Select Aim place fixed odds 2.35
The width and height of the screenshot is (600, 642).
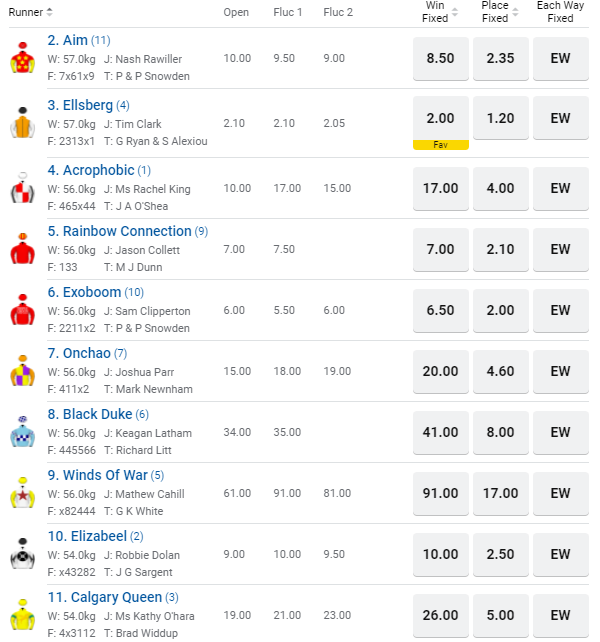tap(500, 58)
